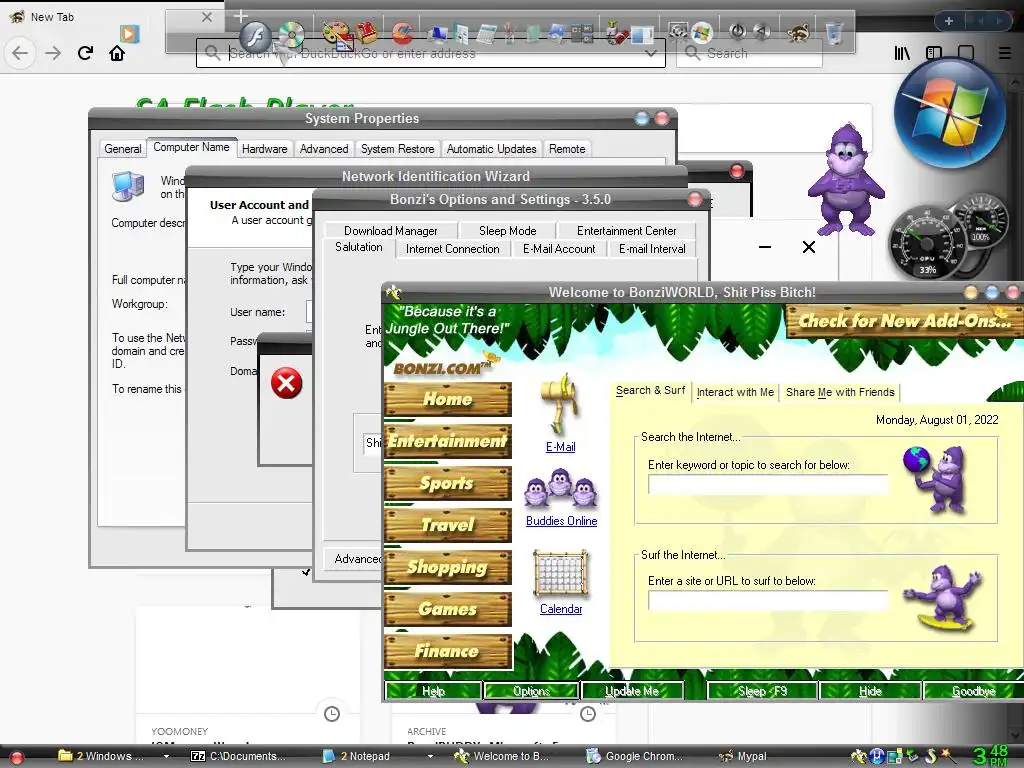Click the Sleep - F9 button
The width and height of the screenshot is (1024, 768).
pos(762,691)
